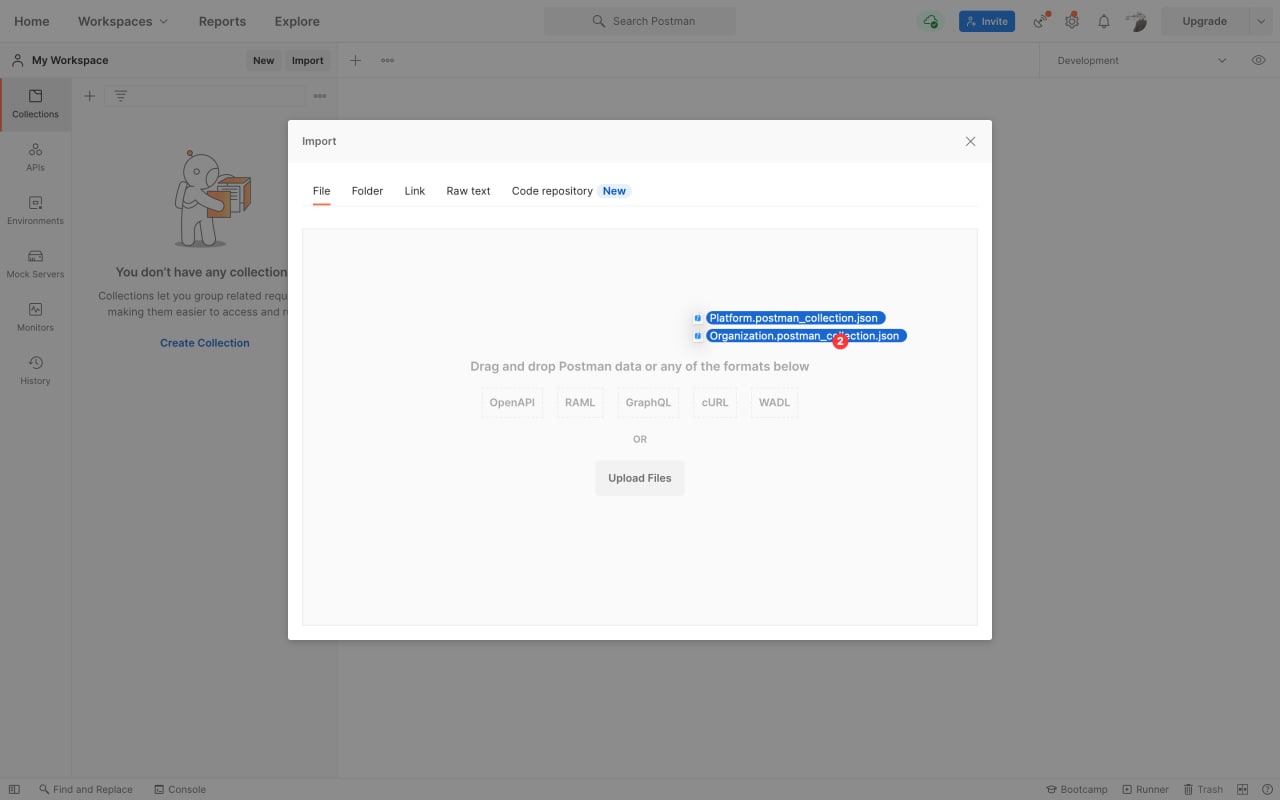Image resolution: width=1280 pixels, height=800 pixels.
Task: Click the cloud sync status icon
Action: tap(931, 21)
